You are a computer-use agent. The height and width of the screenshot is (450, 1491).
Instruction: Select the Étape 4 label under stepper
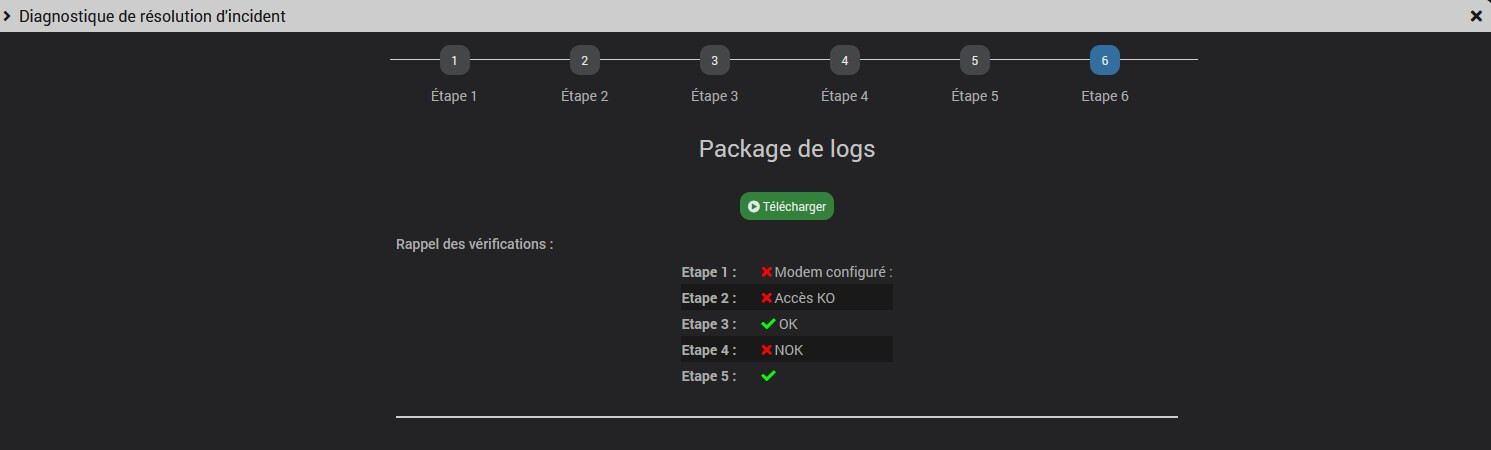coord(844,97)
